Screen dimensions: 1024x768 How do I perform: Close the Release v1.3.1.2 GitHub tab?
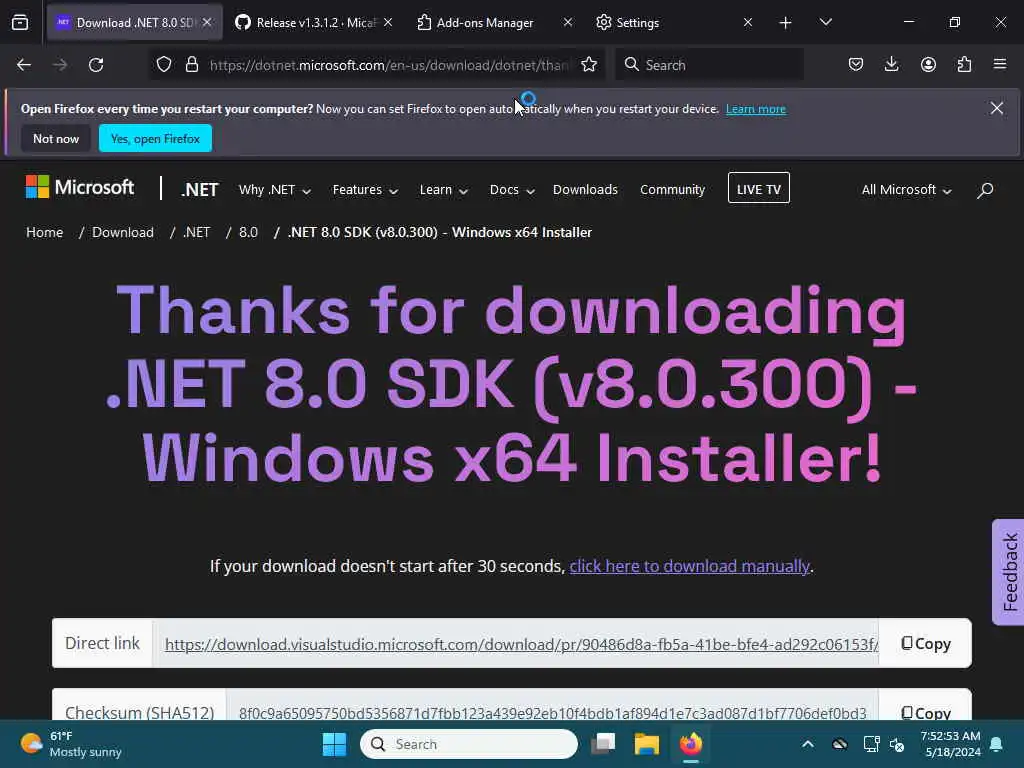(x=388, y=22)
